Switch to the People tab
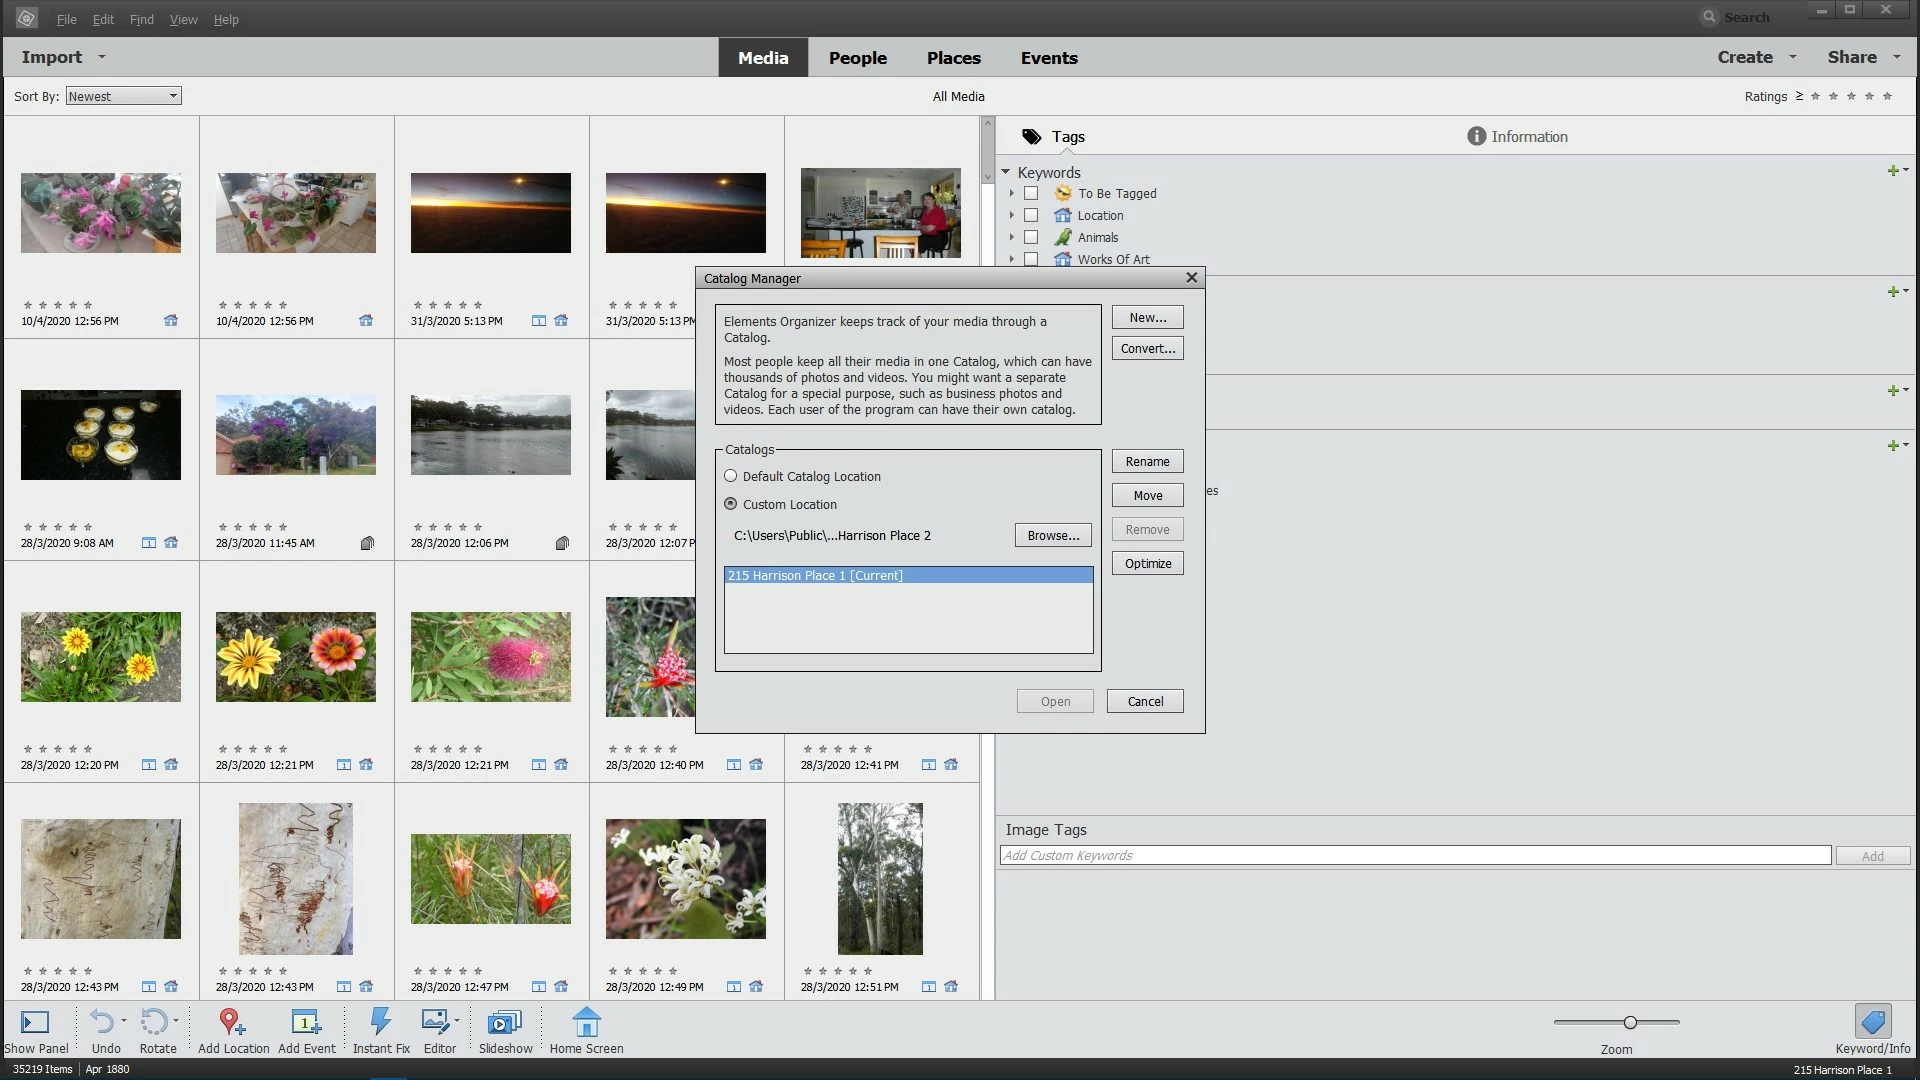Viewport: 1920px width, 1080px height. pos(857,58)
